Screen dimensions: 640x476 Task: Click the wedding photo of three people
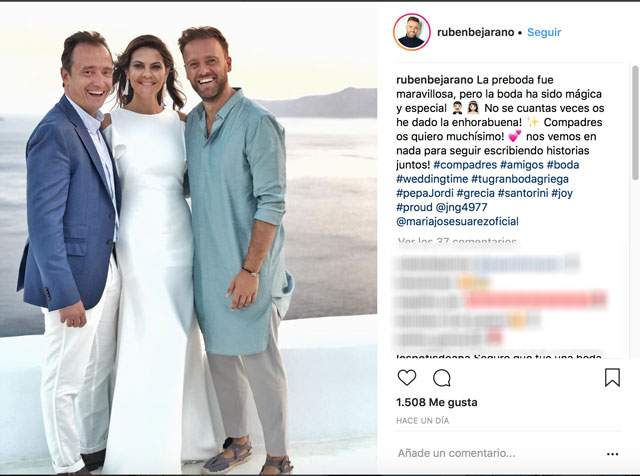pyautogui.click(x=188, y=239)
